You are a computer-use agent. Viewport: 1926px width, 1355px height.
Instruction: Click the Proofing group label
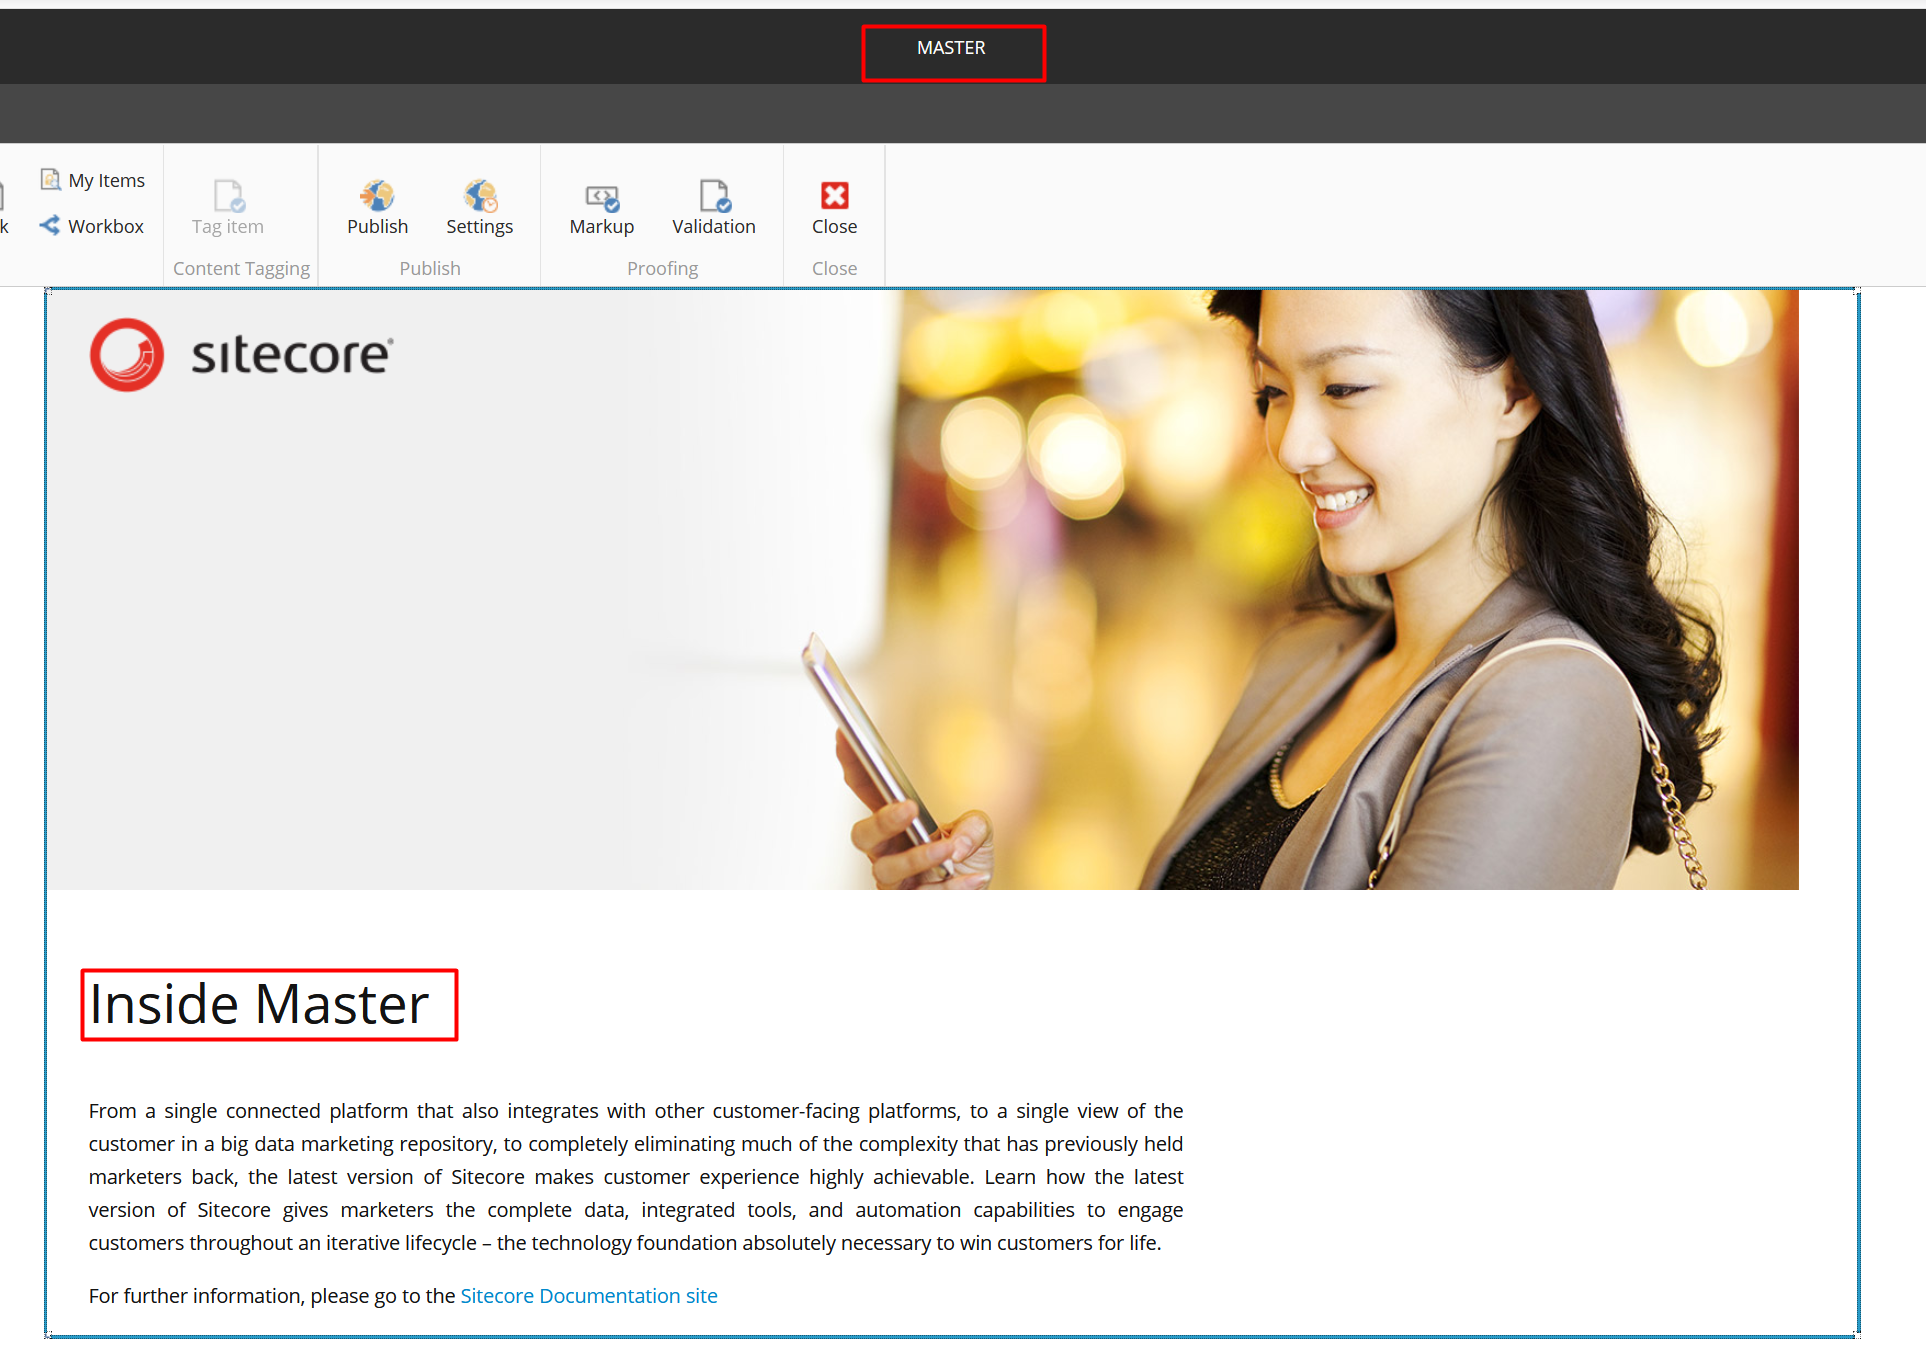click(x=662, y=268)
